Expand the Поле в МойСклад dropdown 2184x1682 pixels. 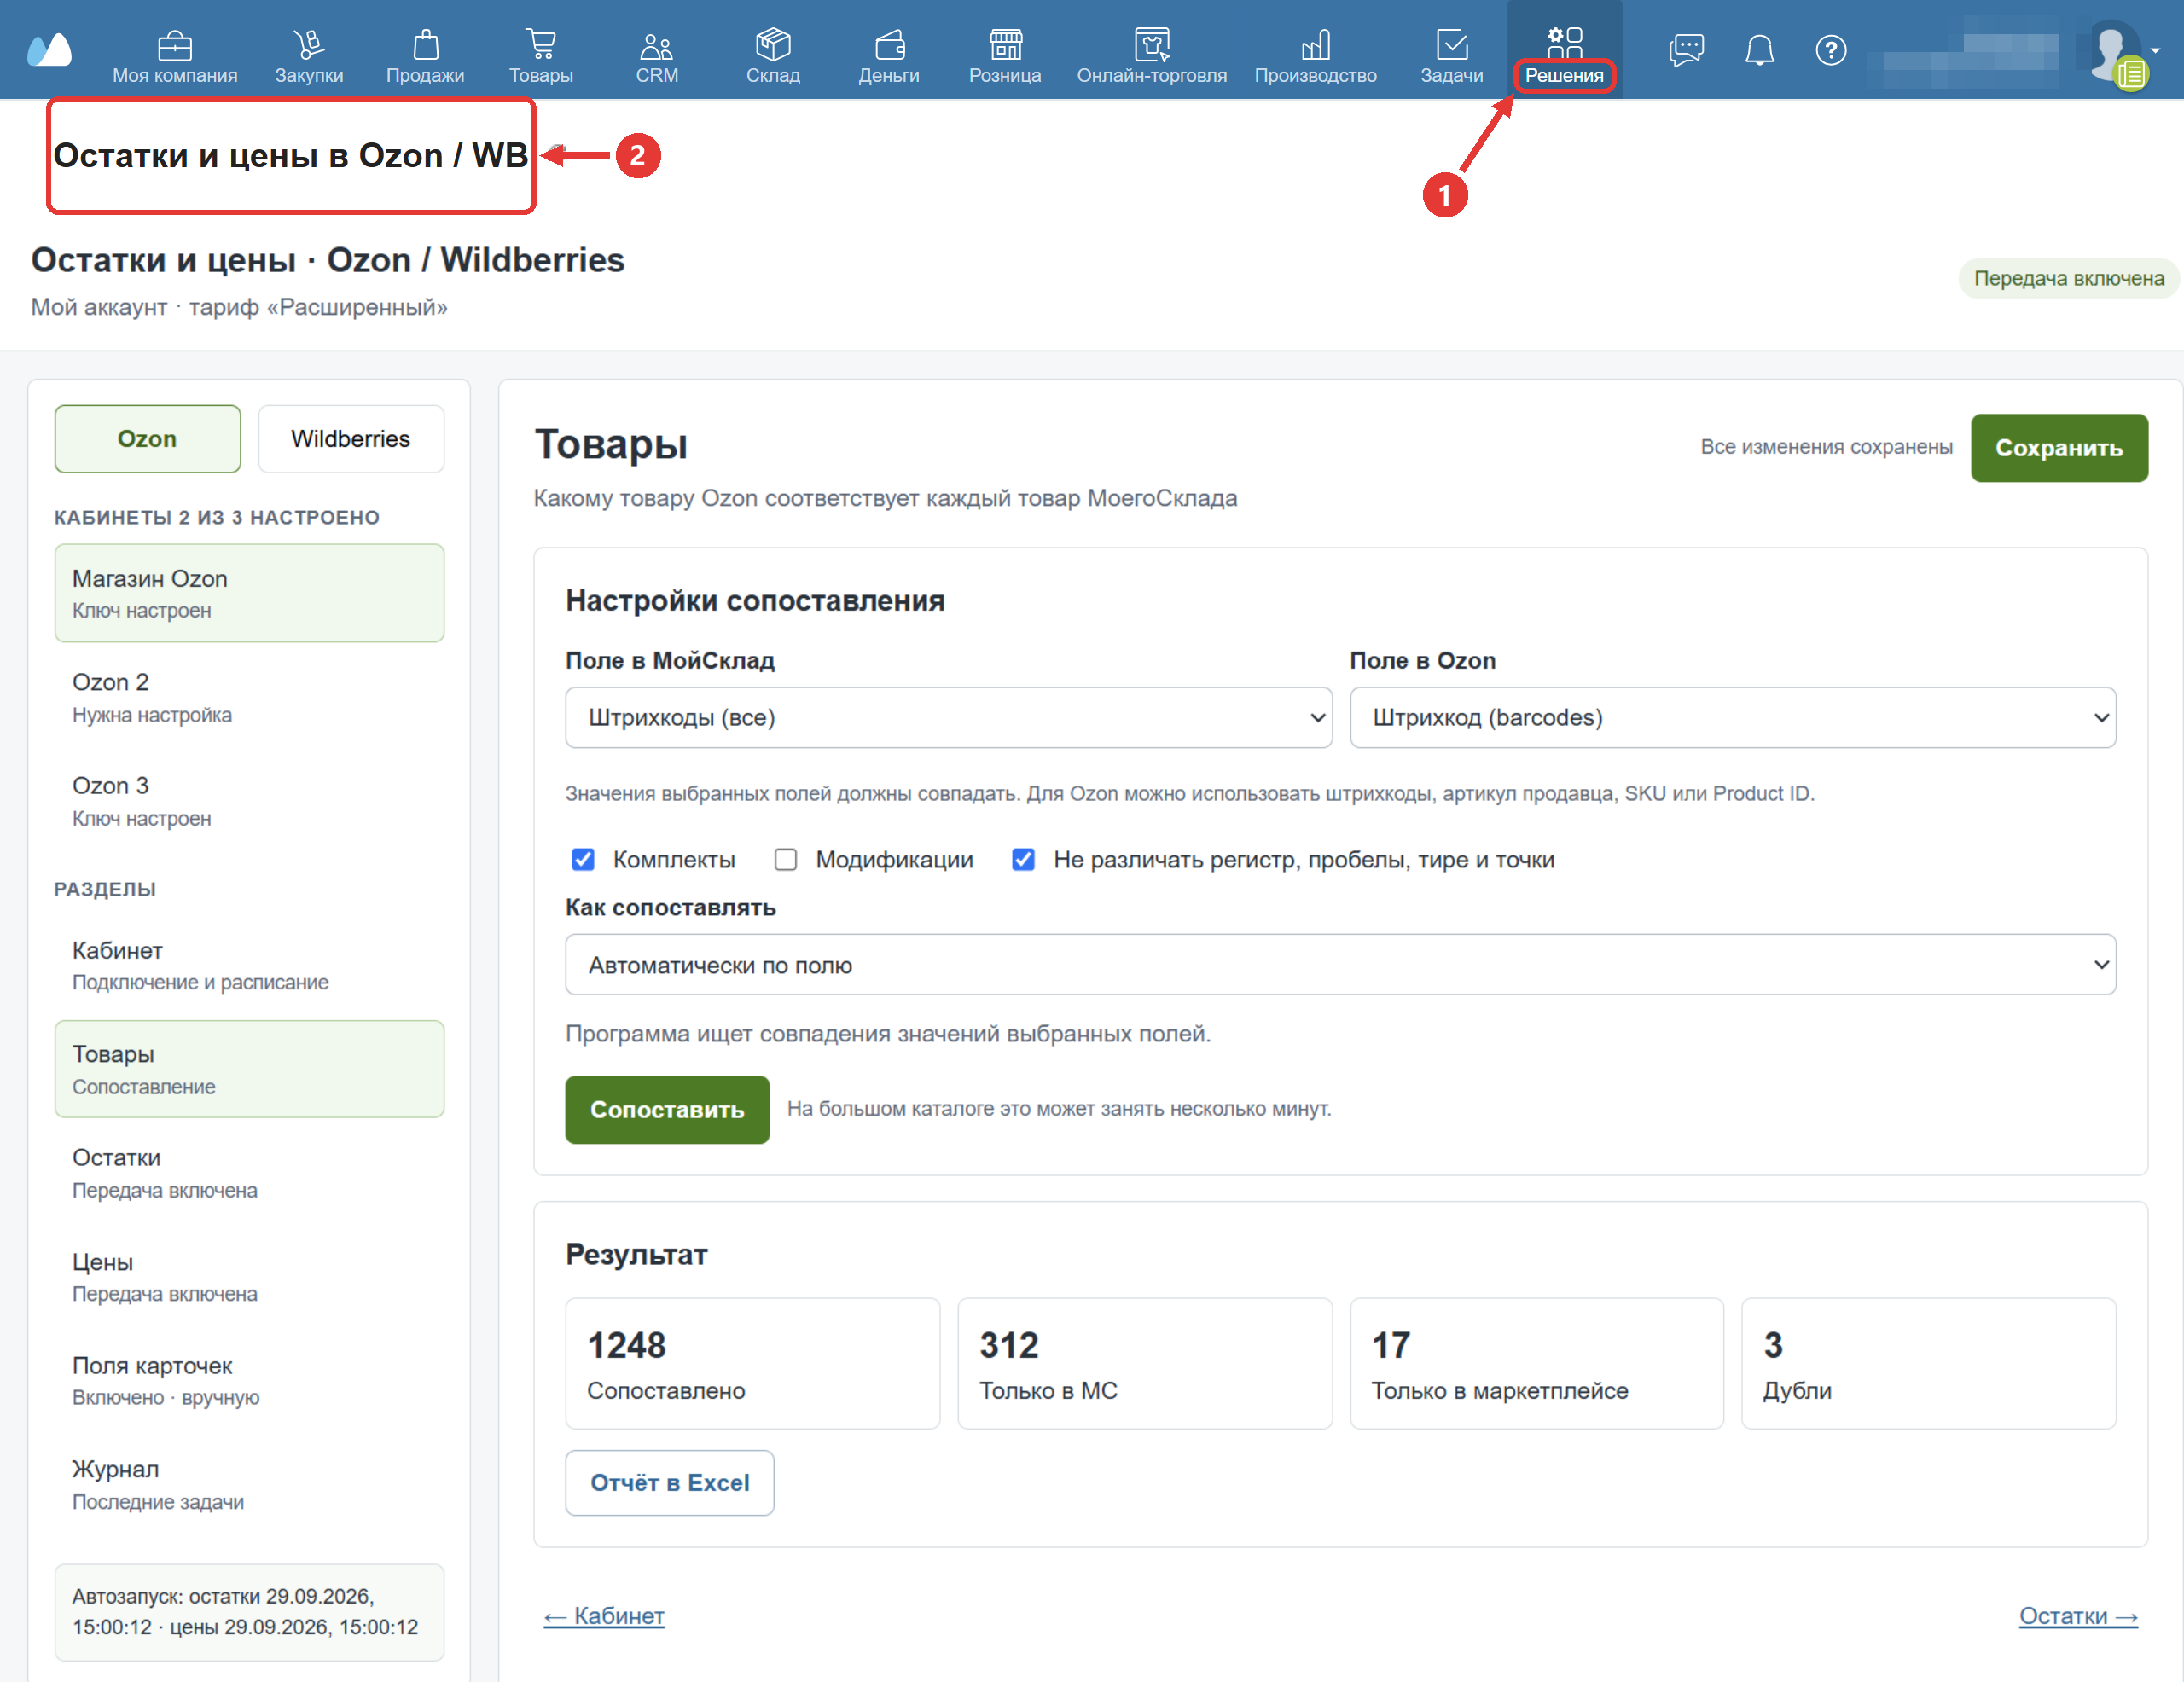pos(948,718)
